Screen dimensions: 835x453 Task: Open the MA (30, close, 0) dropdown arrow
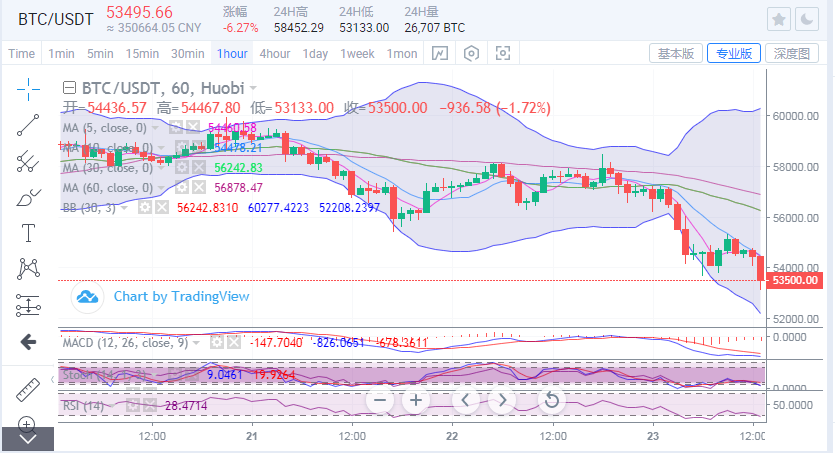point(161,168)
